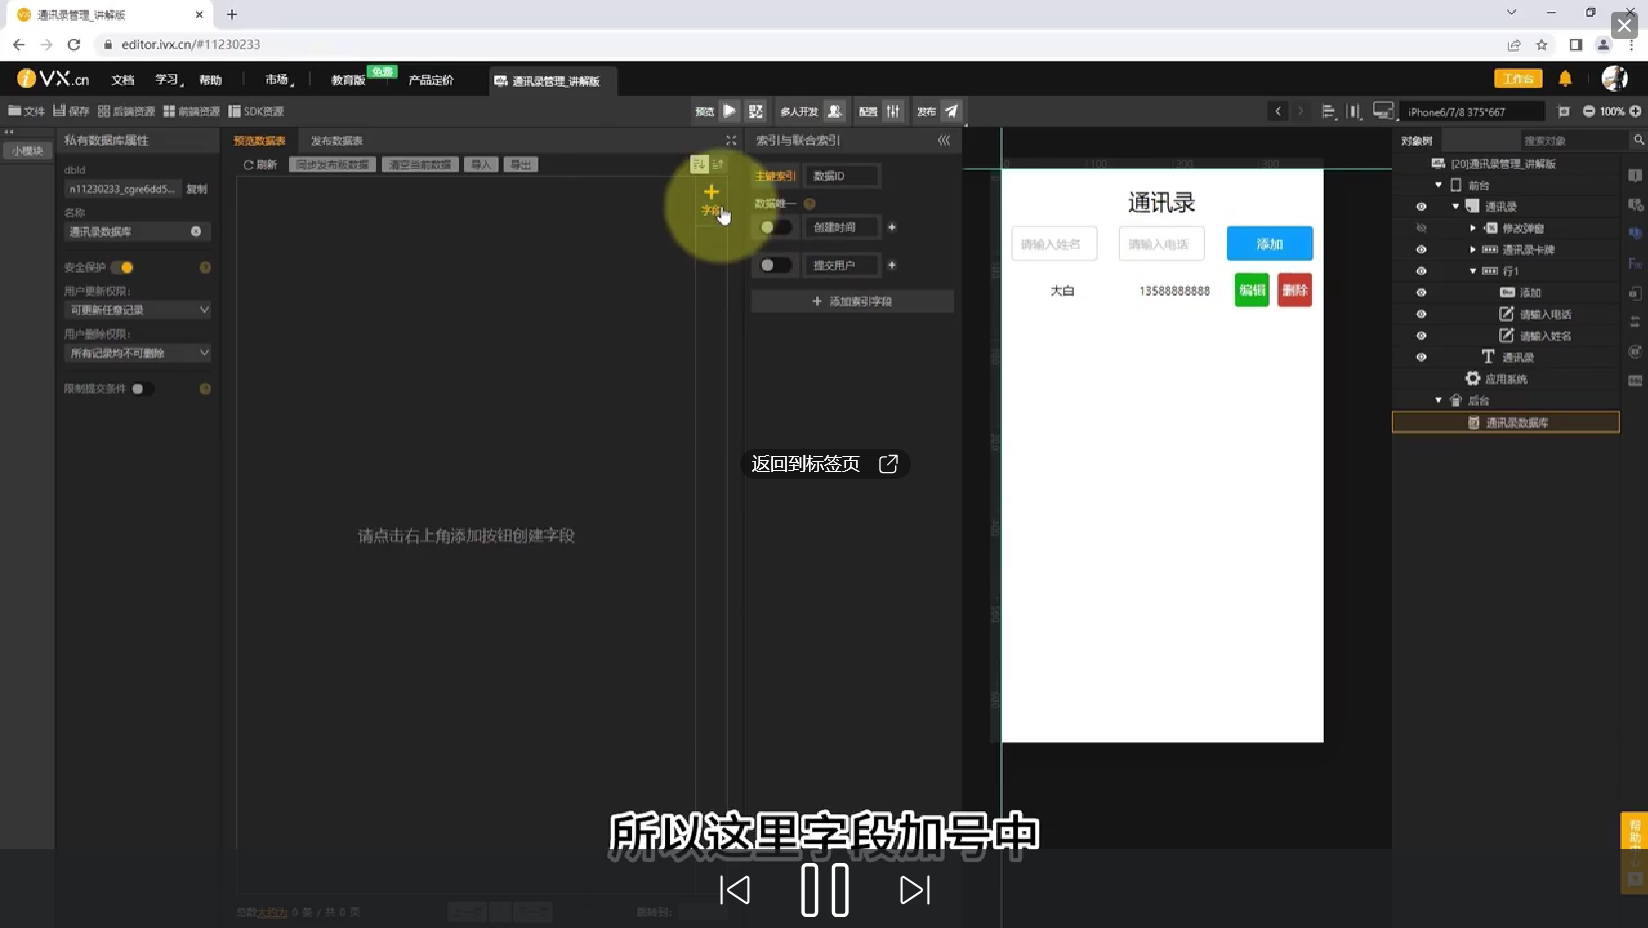This screenshot has width=1648, height=928.
Task: Show the hidden 修改弹窗 layer
Action: point(1421,228)
